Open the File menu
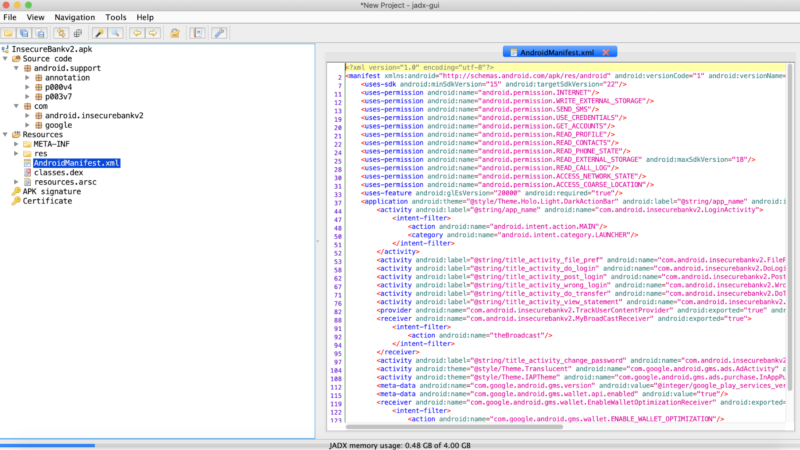 tap(10, 17)
